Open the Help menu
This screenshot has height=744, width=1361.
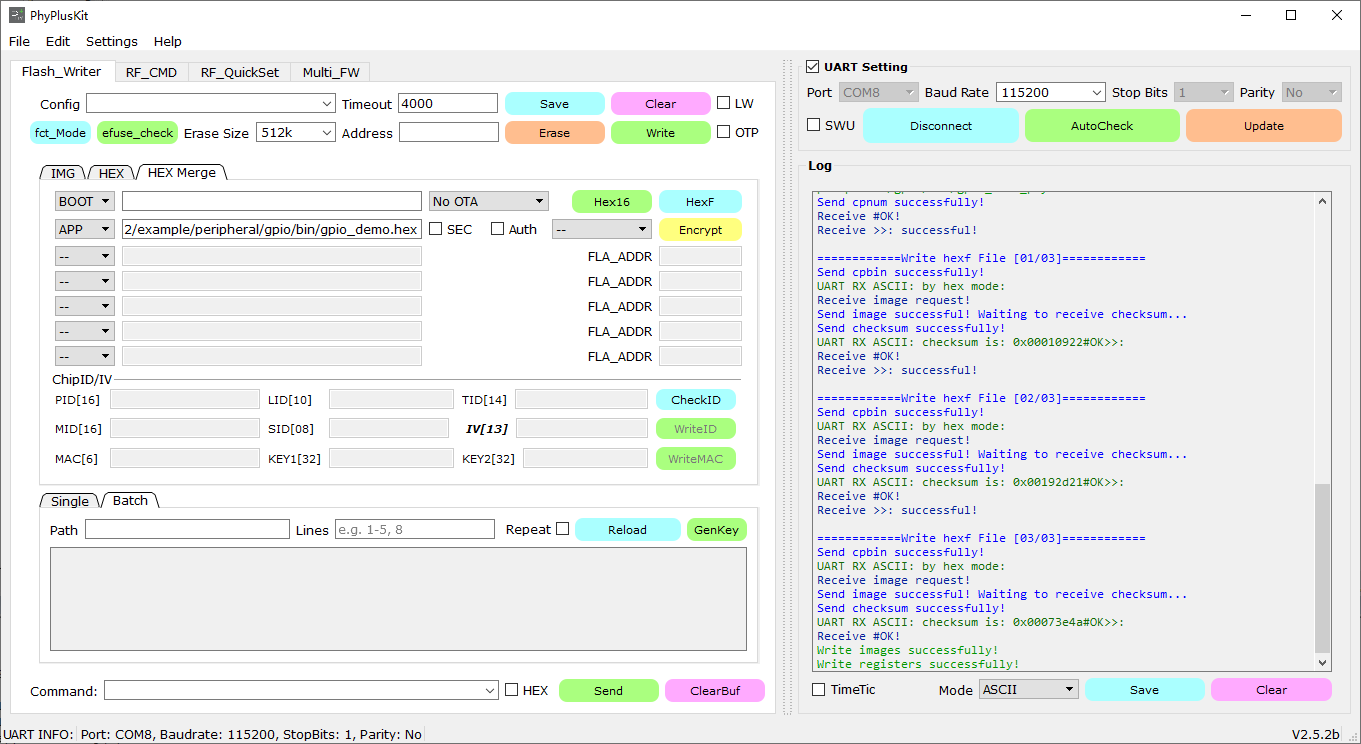tap(168, 41)
